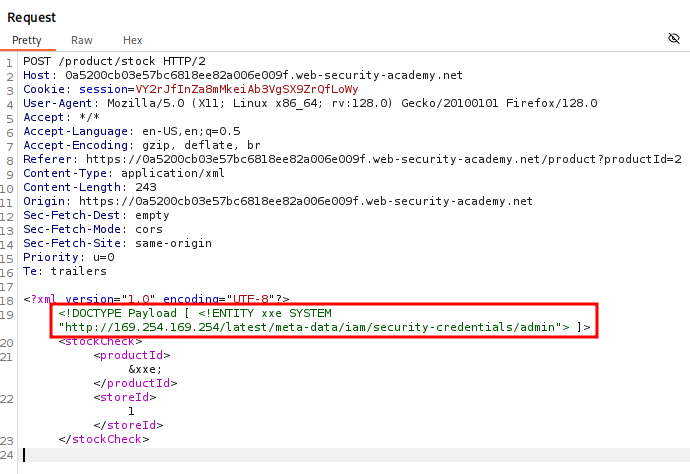Click the Referer header URL

(x=384, y=159)
